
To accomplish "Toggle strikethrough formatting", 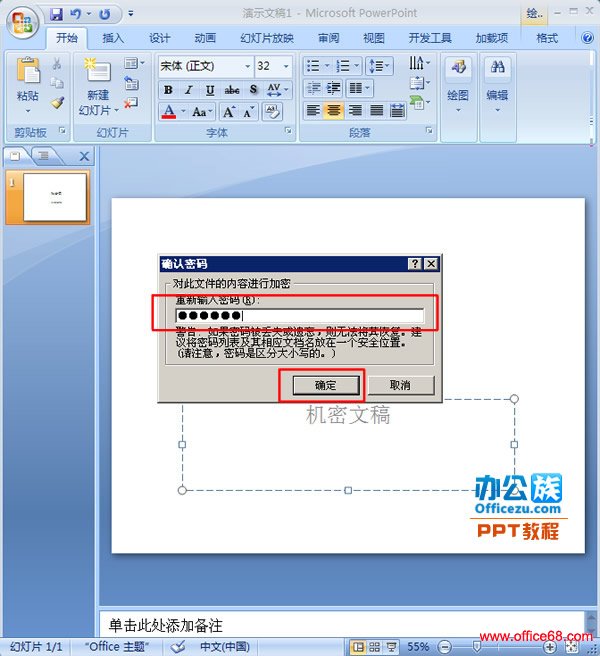I will click(232, 90).
